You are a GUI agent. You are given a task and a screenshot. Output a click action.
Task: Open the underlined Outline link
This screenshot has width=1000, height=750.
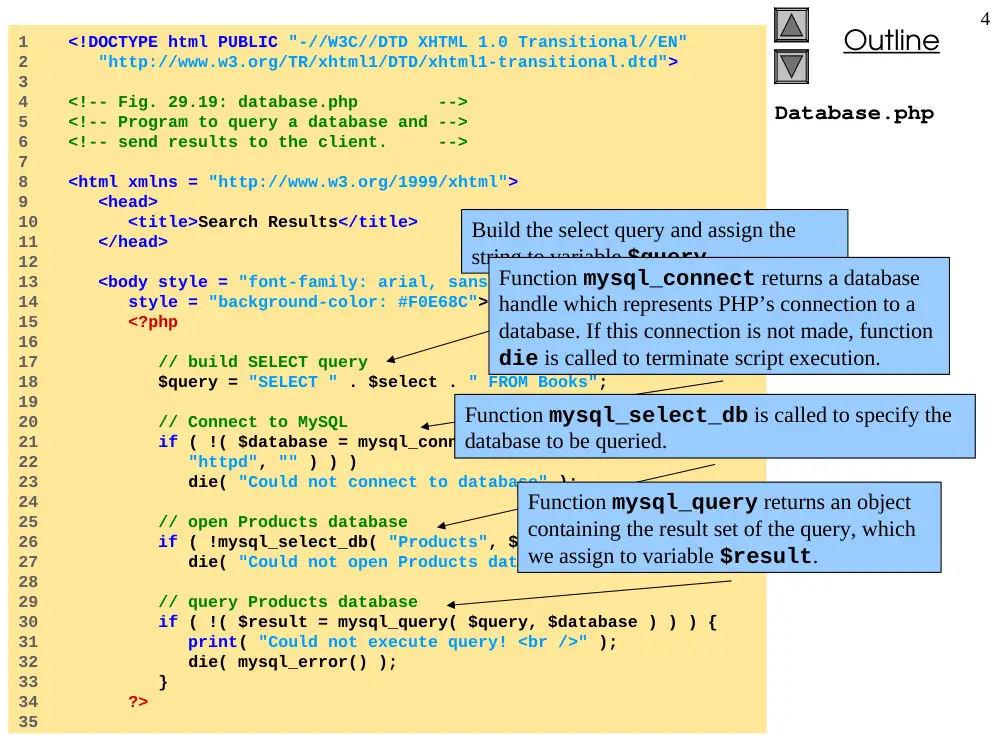[891, 41]
